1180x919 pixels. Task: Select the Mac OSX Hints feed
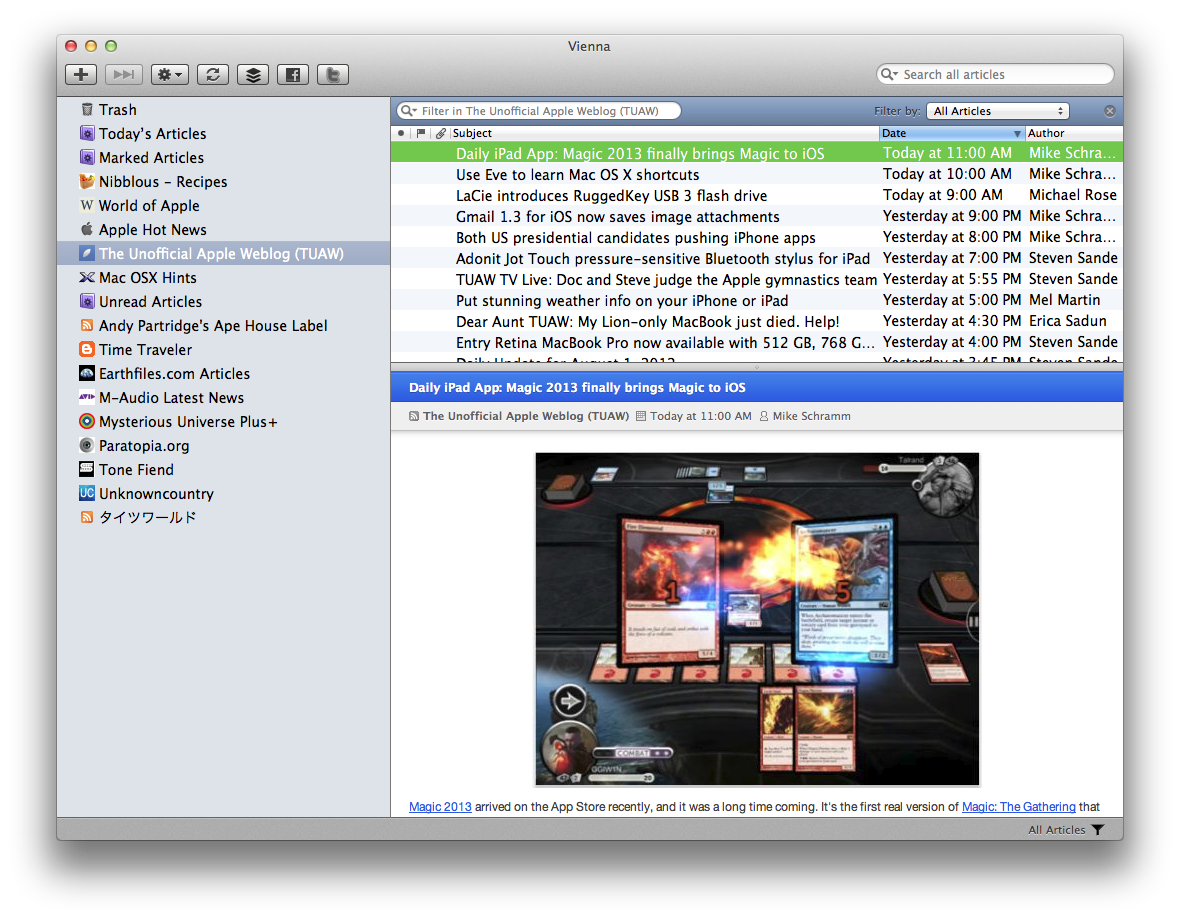[147, 278]
